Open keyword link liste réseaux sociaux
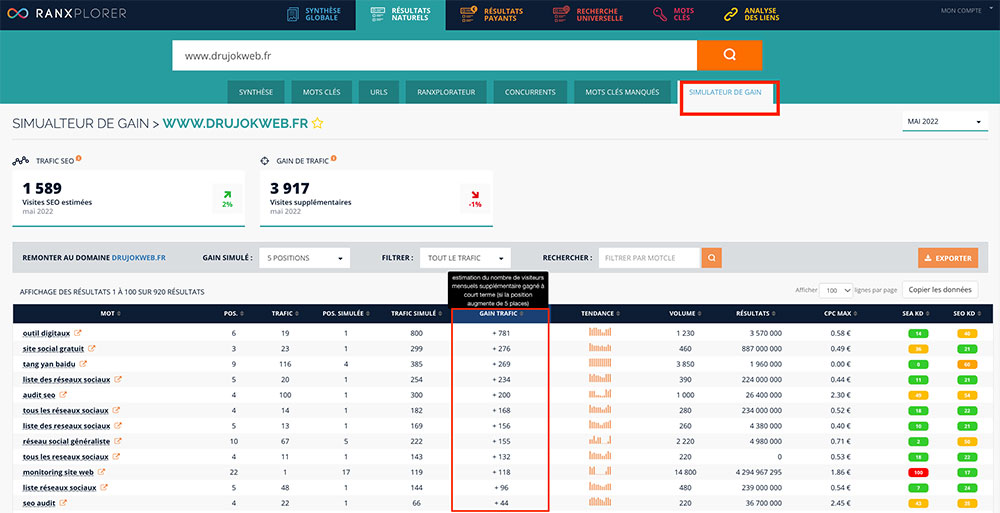The image size is (1000, 513). click(x=59, y=487)
